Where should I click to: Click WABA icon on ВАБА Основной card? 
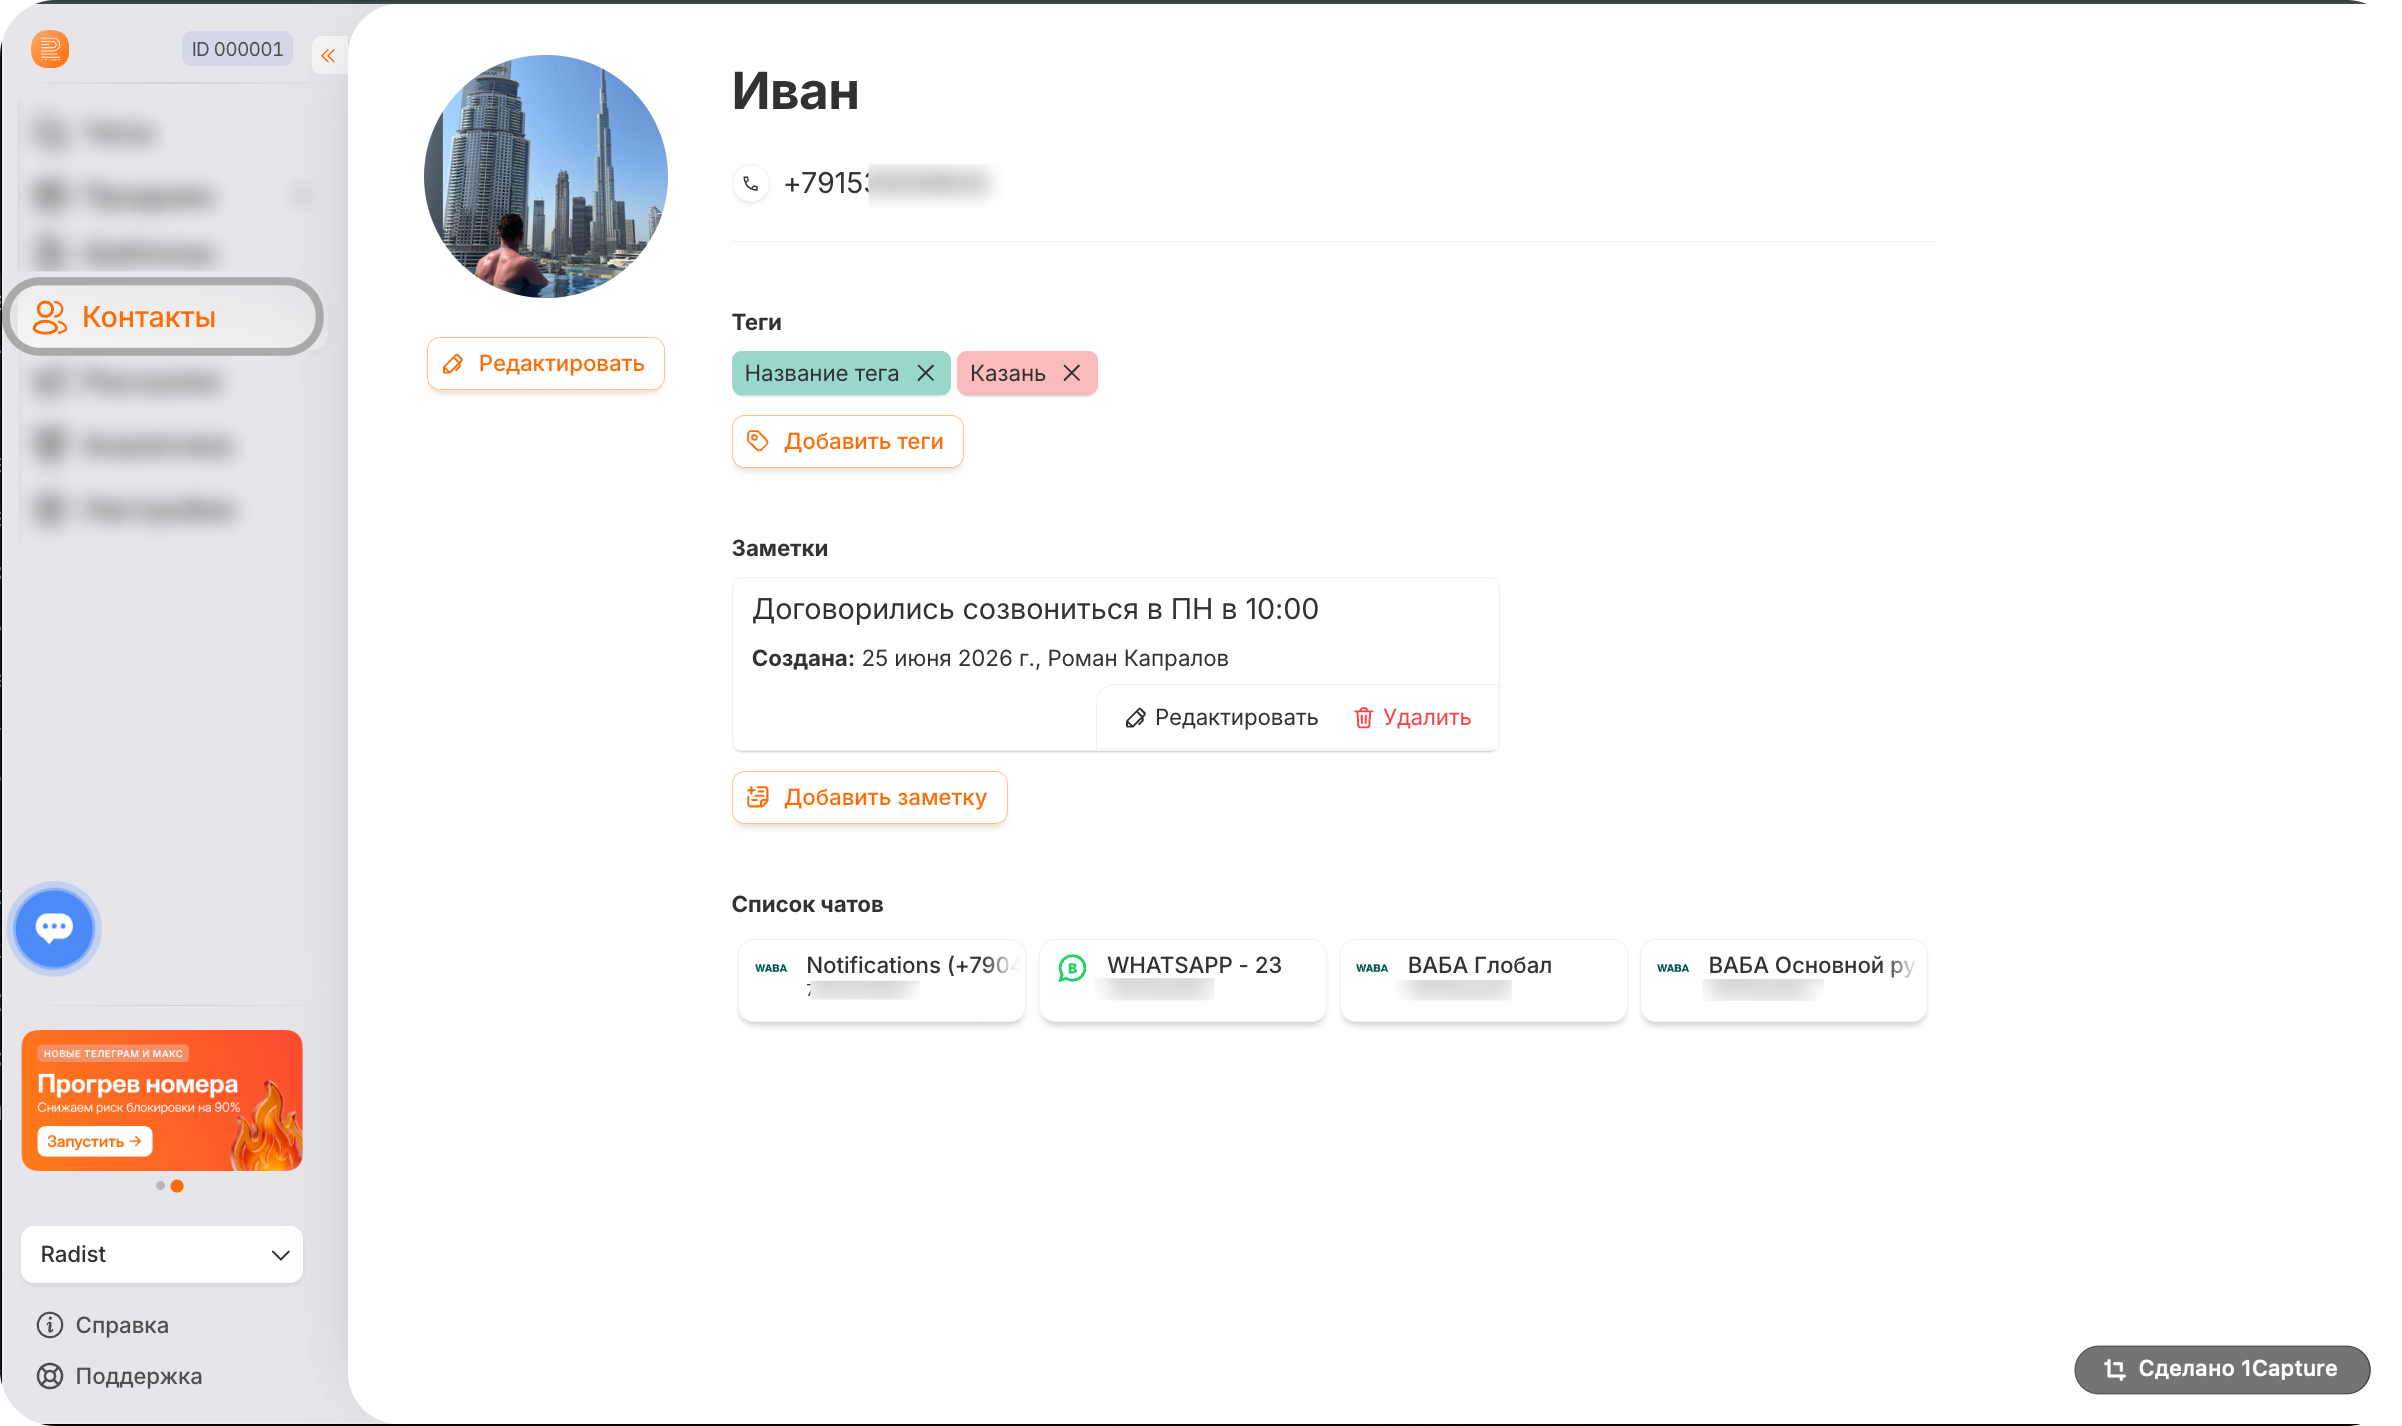pos(1673,968)
